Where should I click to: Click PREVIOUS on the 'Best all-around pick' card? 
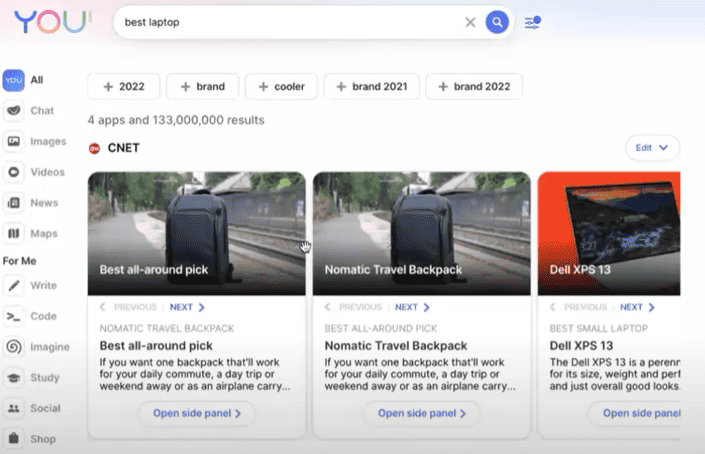click(129, 307)
